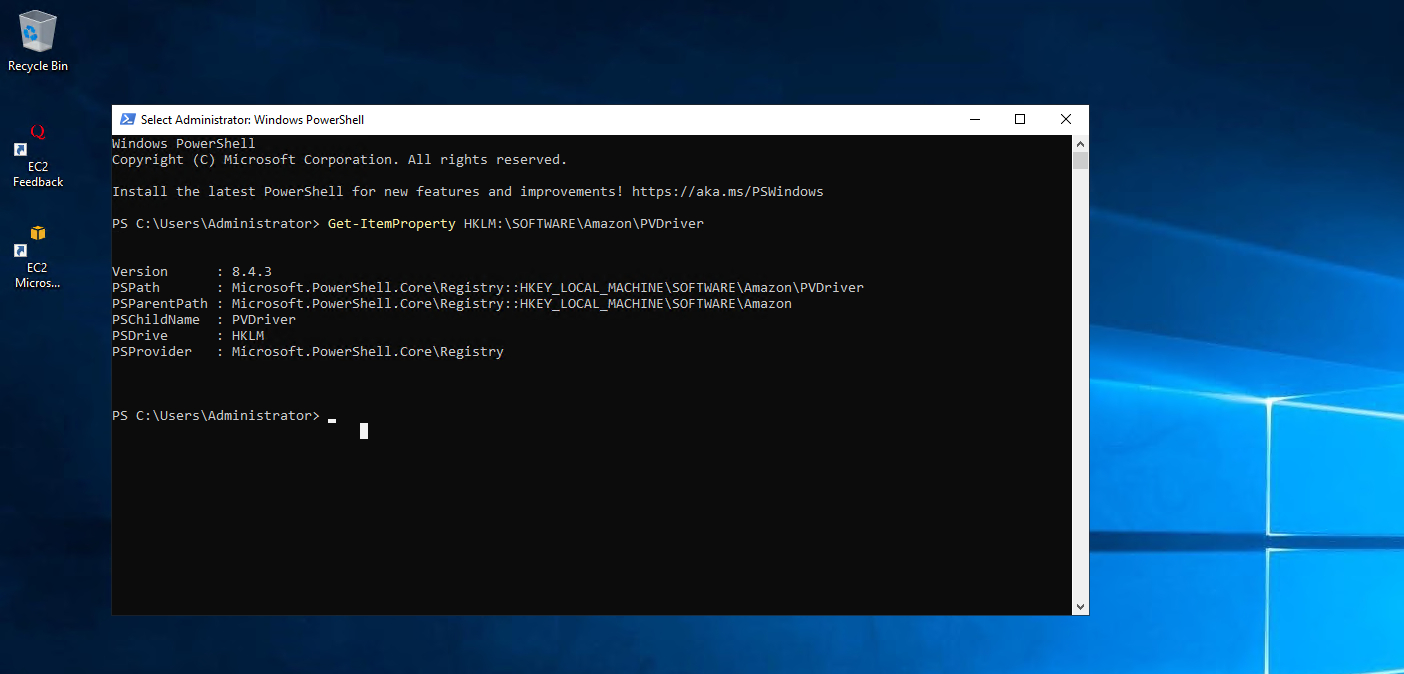Viewport: 1404px width, 674px height.
Task: Click the aka.ms/PSWindows URL
Action: (x=727, y=192)
